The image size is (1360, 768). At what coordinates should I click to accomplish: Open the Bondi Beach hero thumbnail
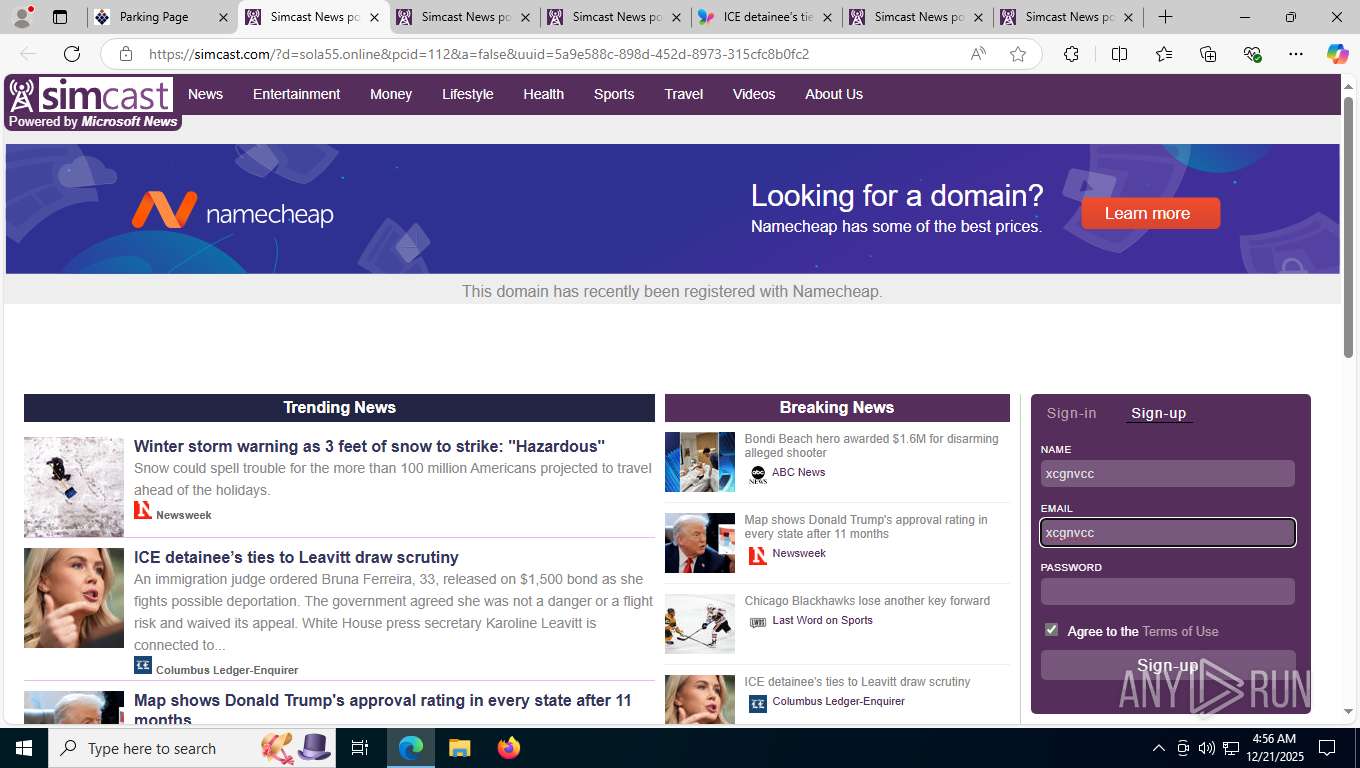click(700, 462)
